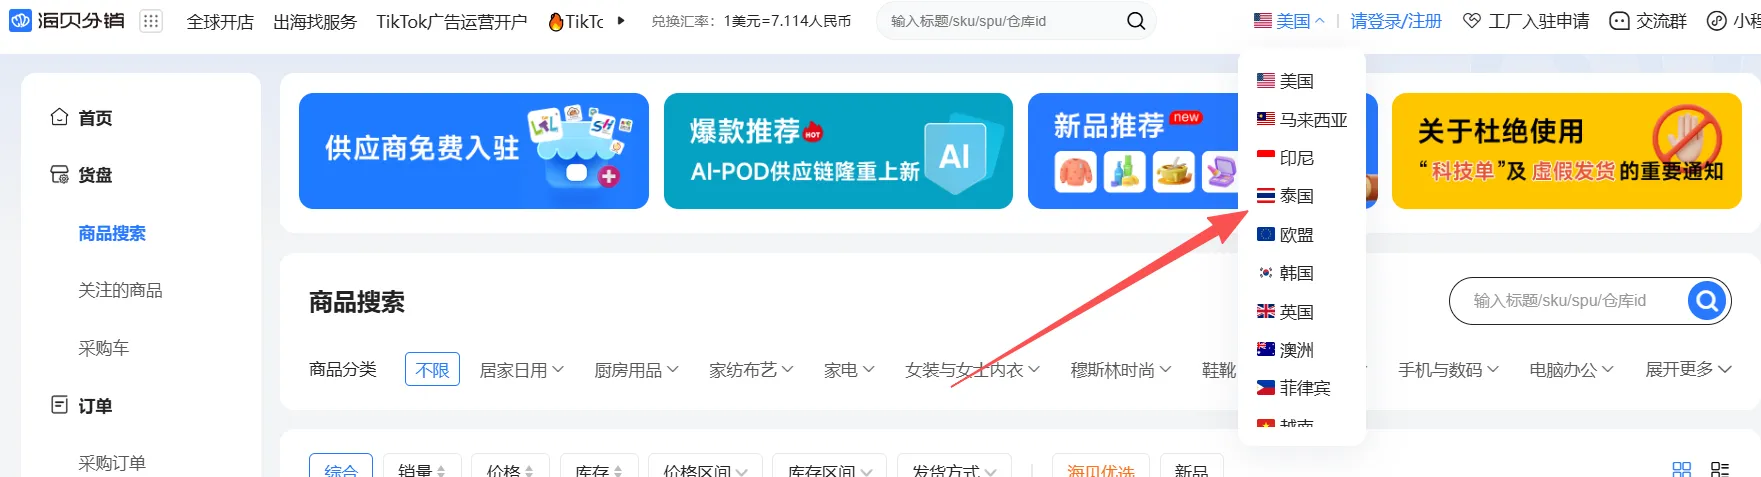Expand the 家电 category
Viewport: 1761px width, 477px height.
850,370
